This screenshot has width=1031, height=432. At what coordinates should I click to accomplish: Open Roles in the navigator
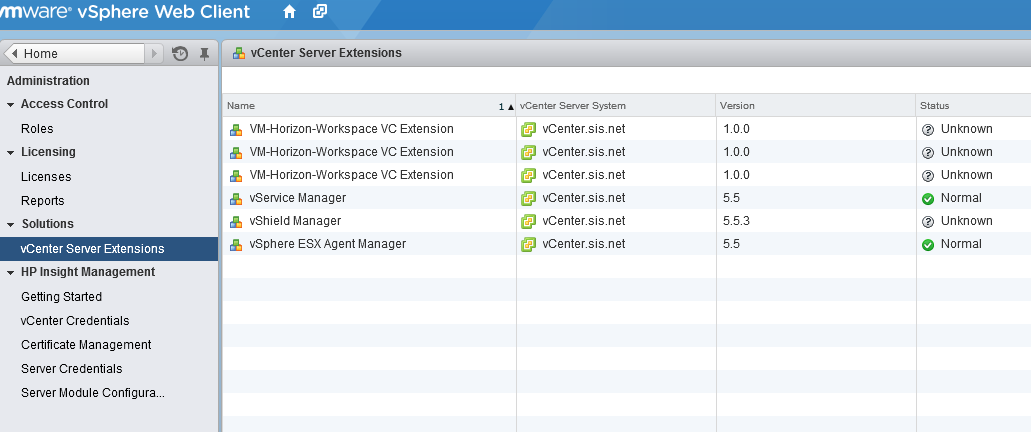[37, 129]
